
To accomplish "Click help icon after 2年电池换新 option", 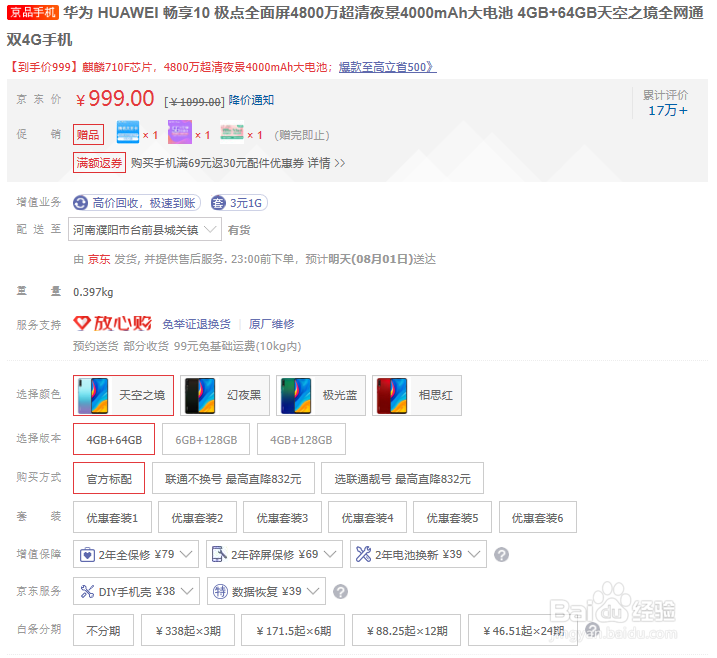I will click(501, 555).
